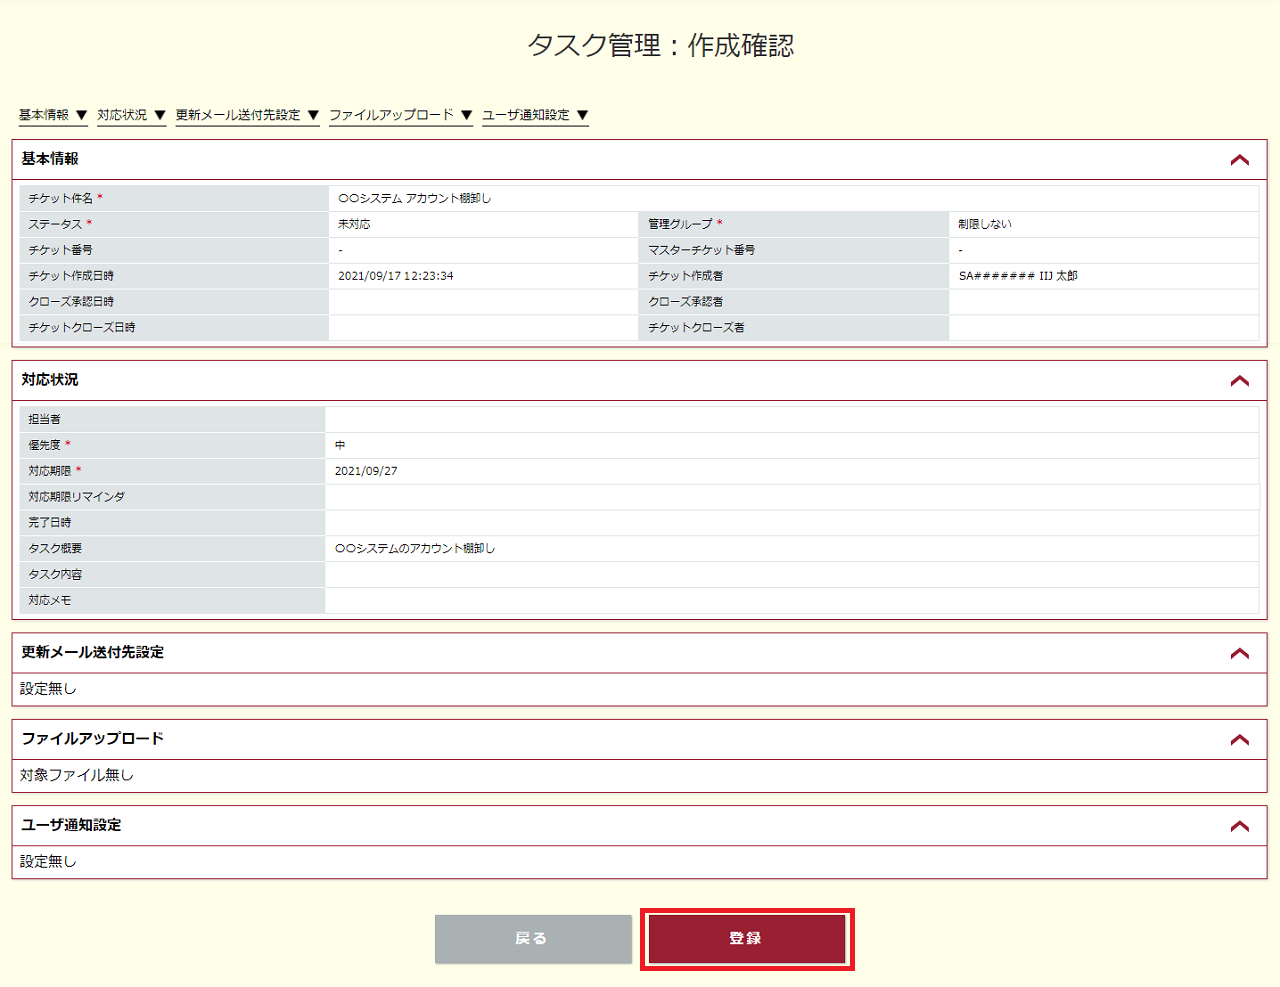Click the タスク内容 label

click(x=55, y=575)
